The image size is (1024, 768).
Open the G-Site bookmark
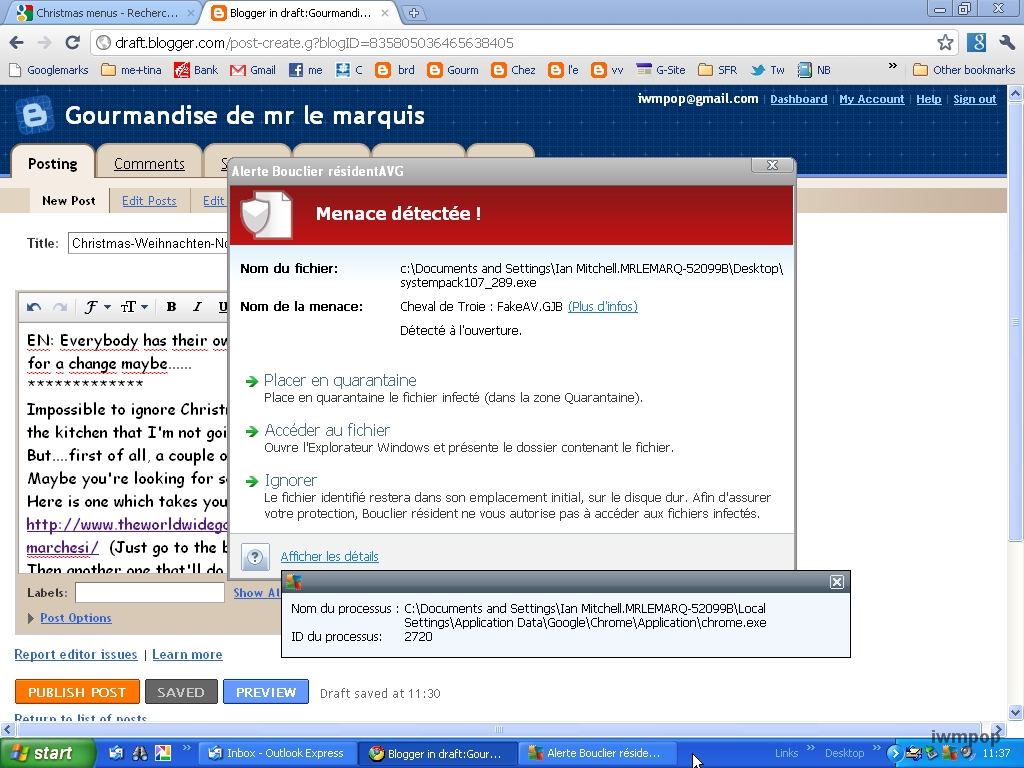pyautogui.click(x=660, y=70)
